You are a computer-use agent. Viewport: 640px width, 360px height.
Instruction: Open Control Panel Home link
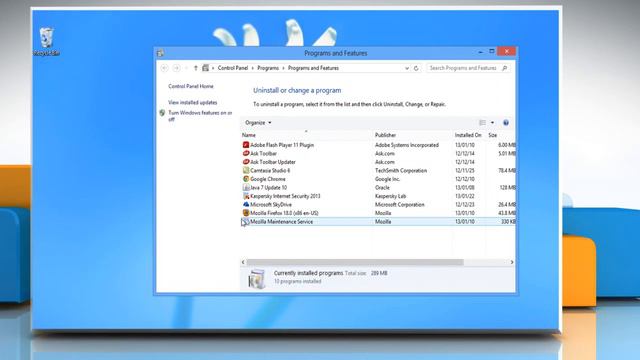pyautogui.click(x=191, y=87)
